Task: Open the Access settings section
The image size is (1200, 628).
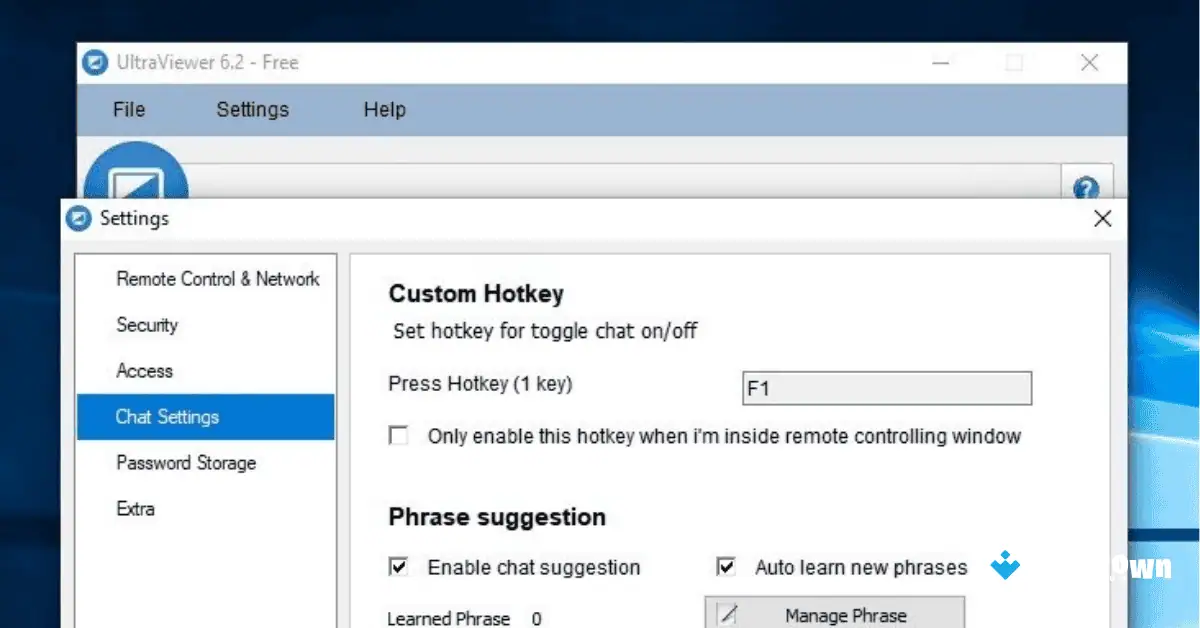Action: [x=145, y=371]
